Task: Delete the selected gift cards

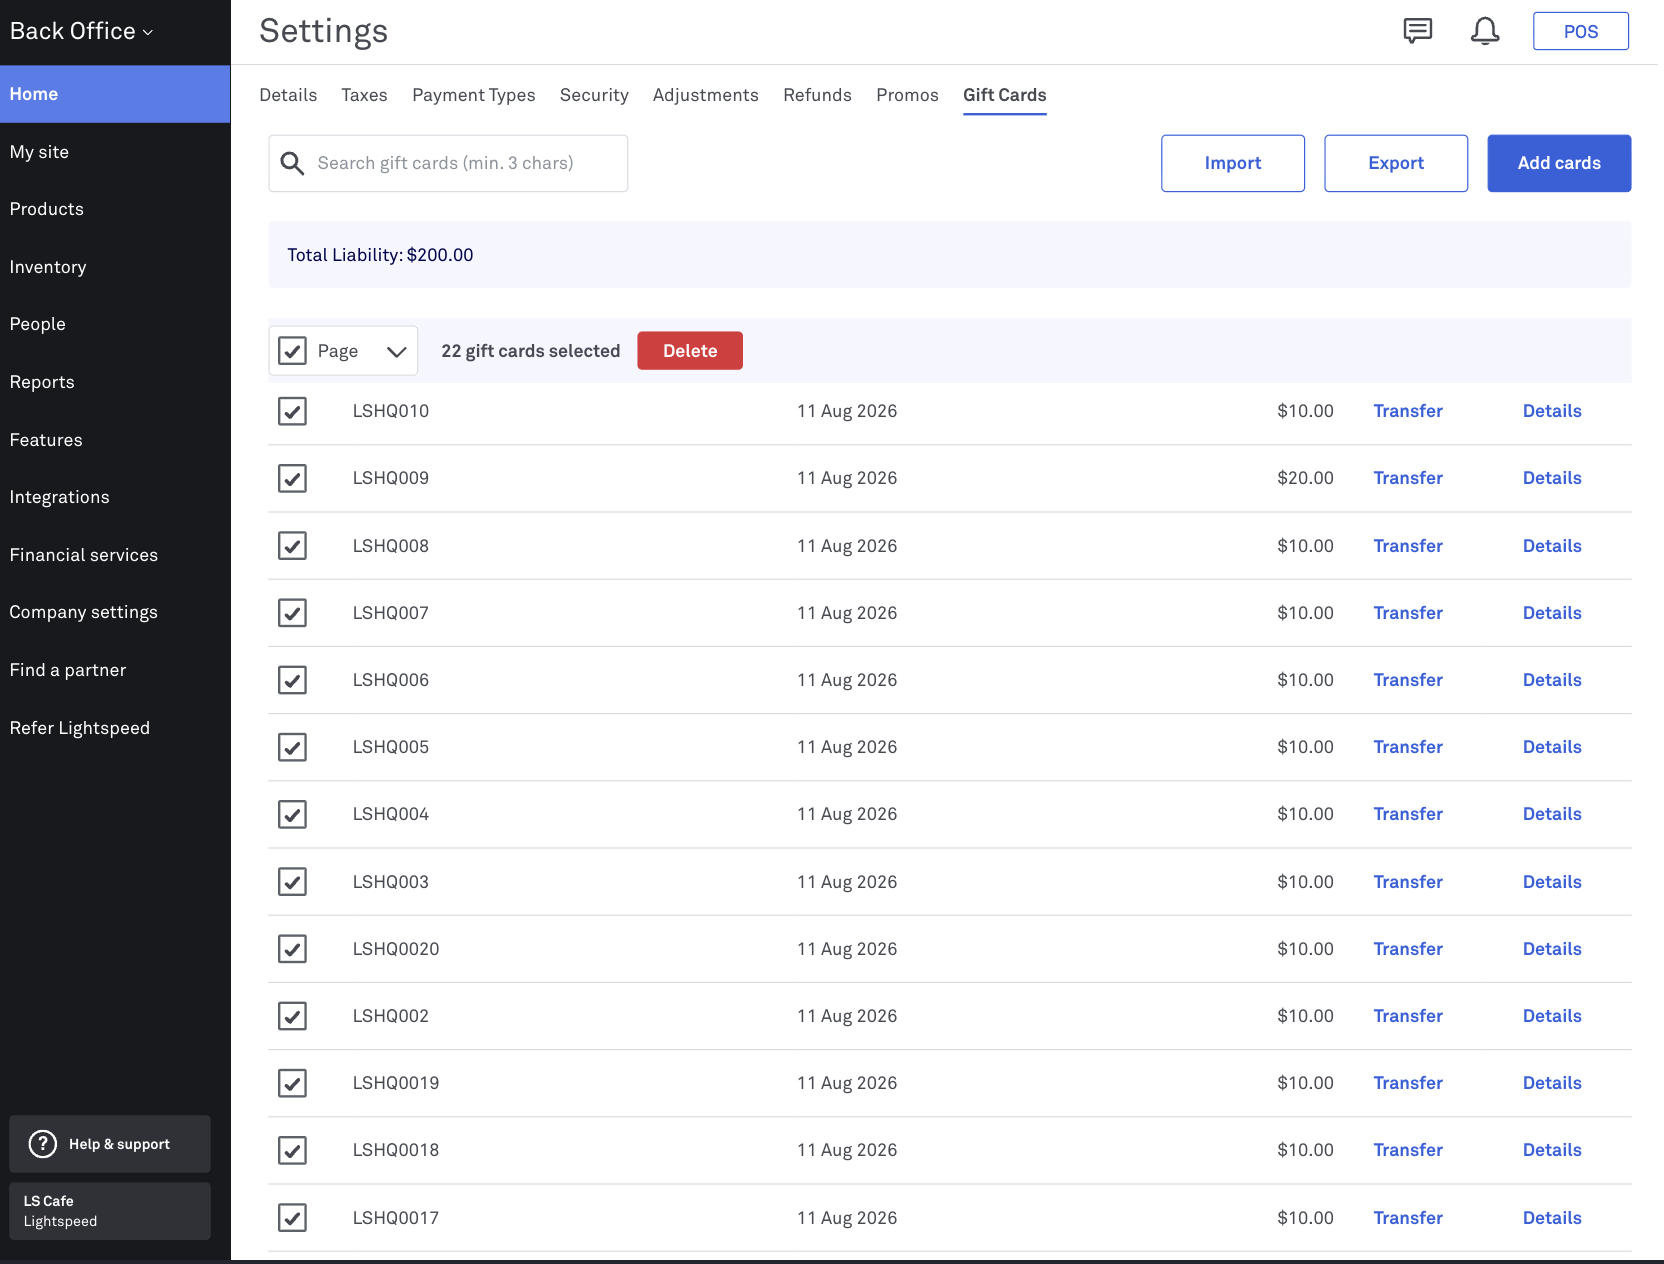Action: point(690,351)
